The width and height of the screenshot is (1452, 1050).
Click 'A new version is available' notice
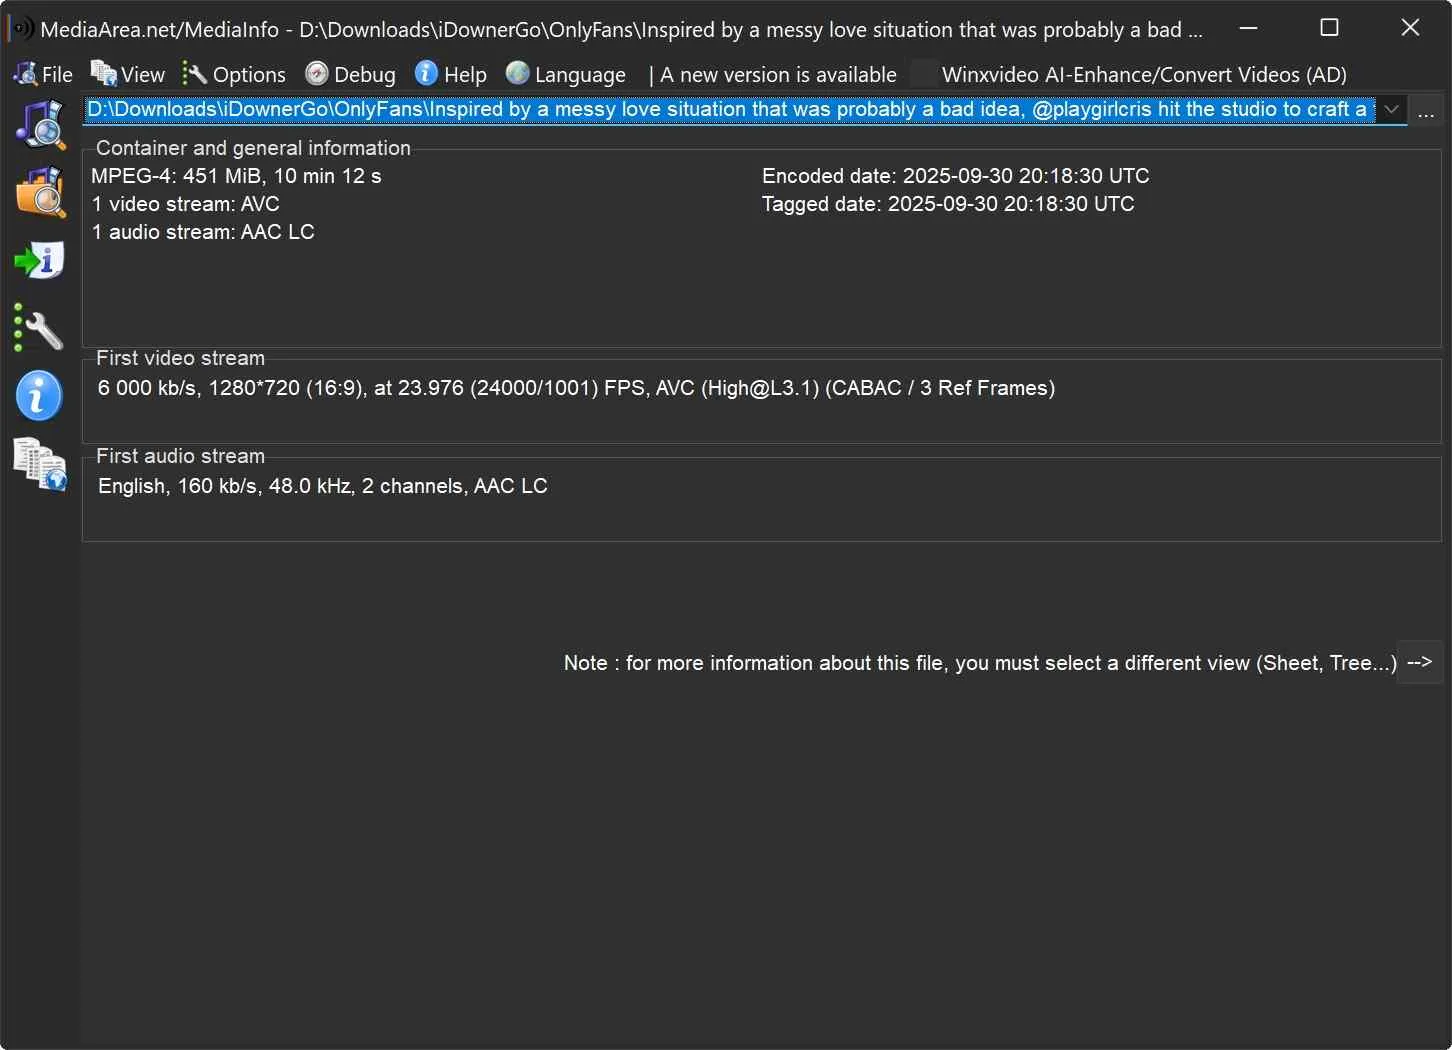click(778, 75)
